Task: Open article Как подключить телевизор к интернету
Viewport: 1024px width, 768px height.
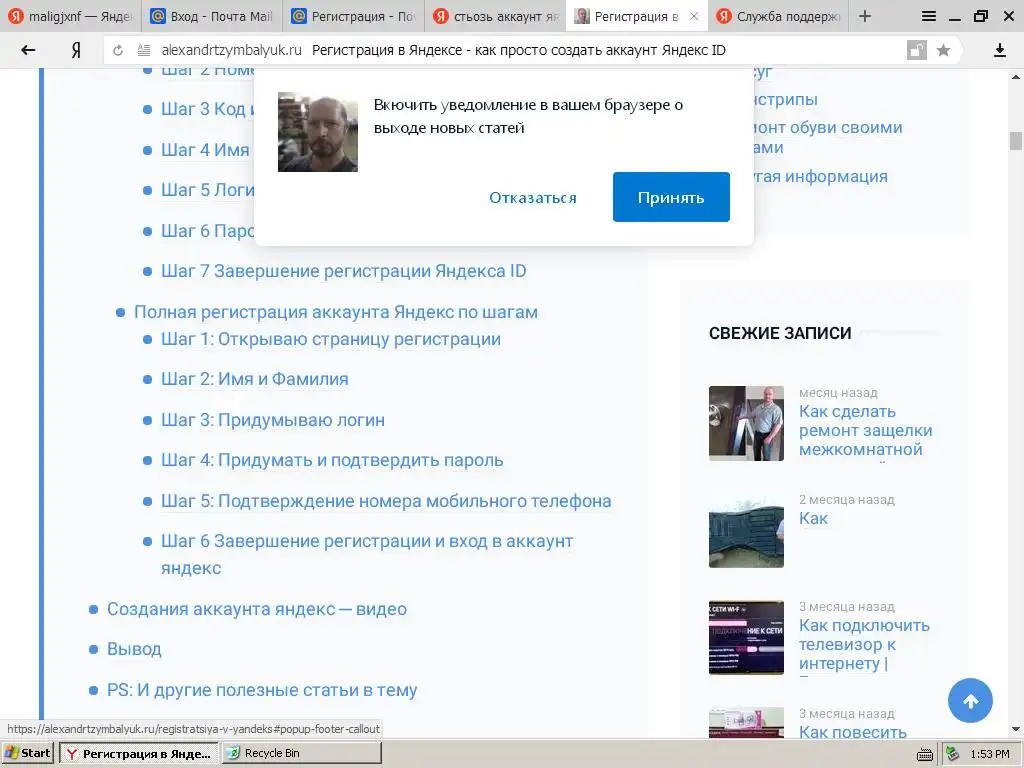Action: [x=864, y=645]
